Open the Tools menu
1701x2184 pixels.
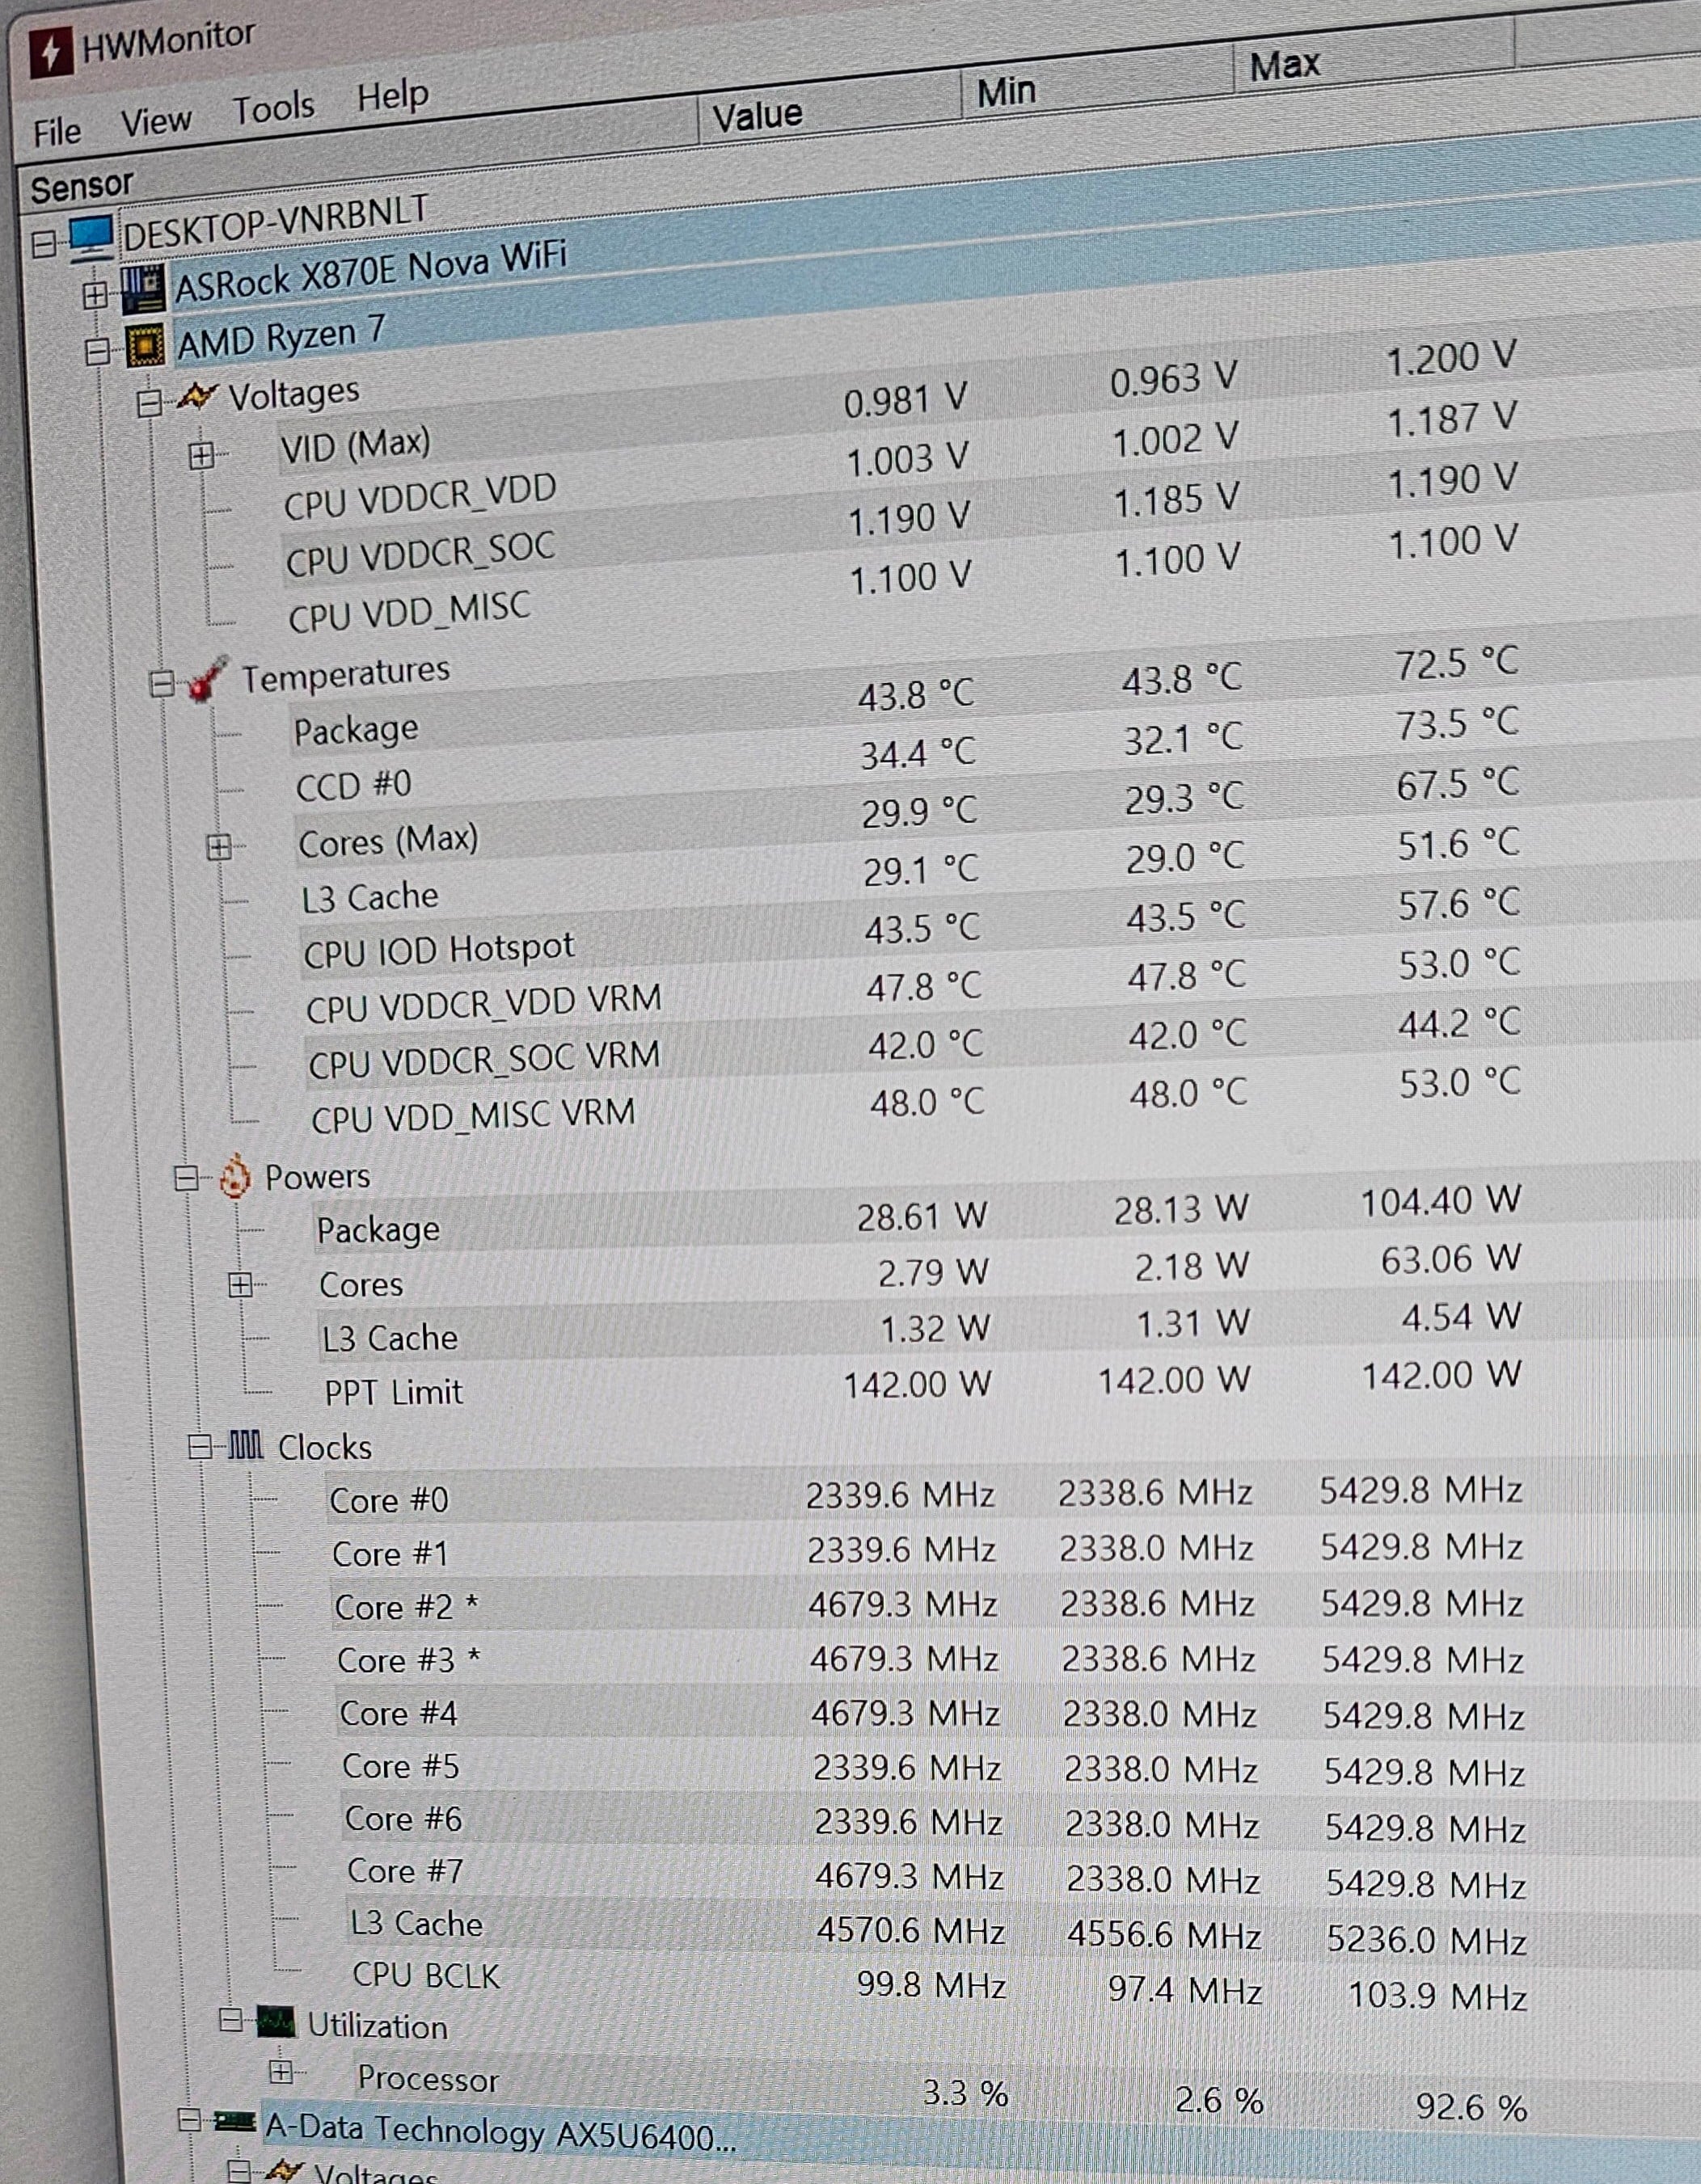tap(273, 107)
